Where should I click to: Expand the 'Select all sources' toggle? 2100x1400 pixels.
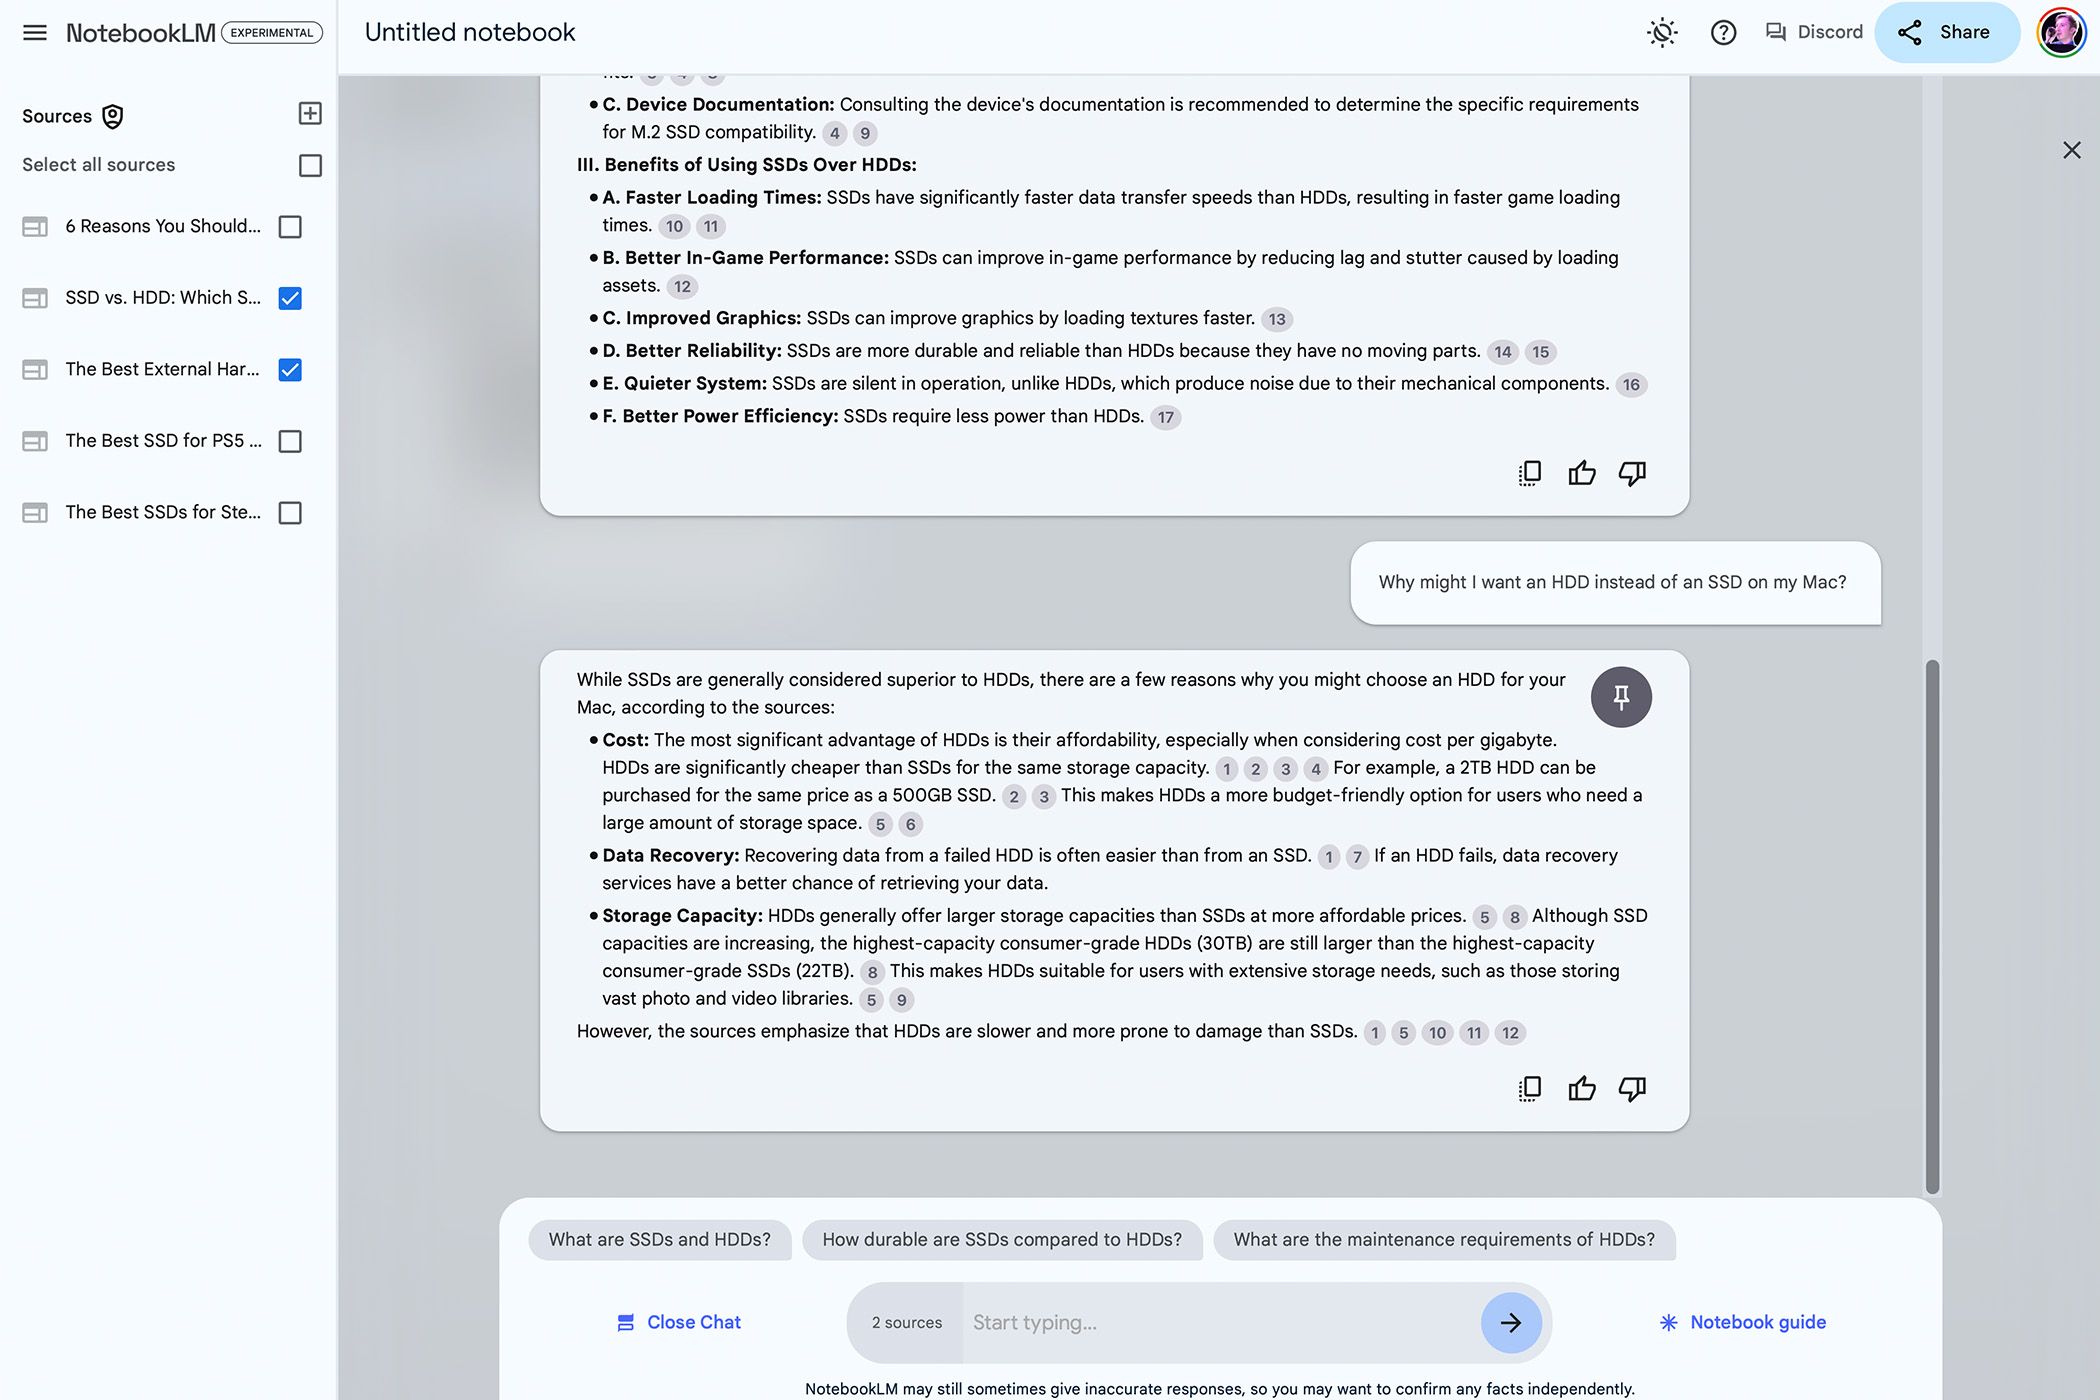coord(312,164)
